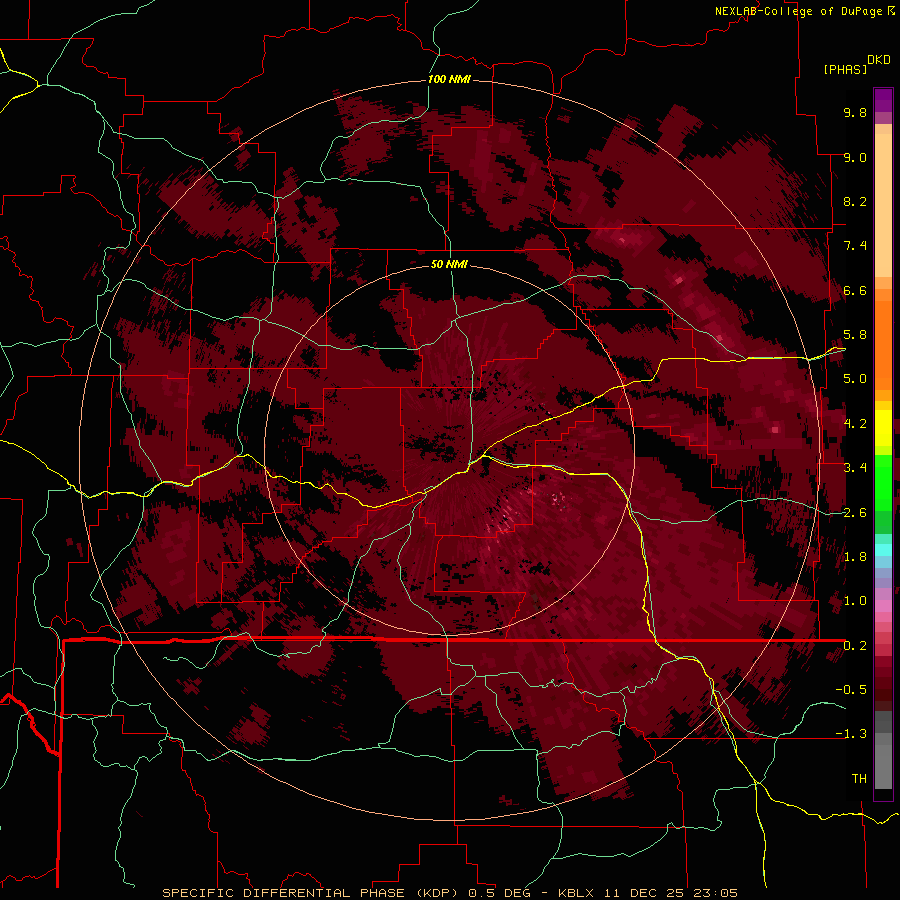900x900 pixels.
Task: Click the 5.8 scale label
Action: tap(855, 335)
